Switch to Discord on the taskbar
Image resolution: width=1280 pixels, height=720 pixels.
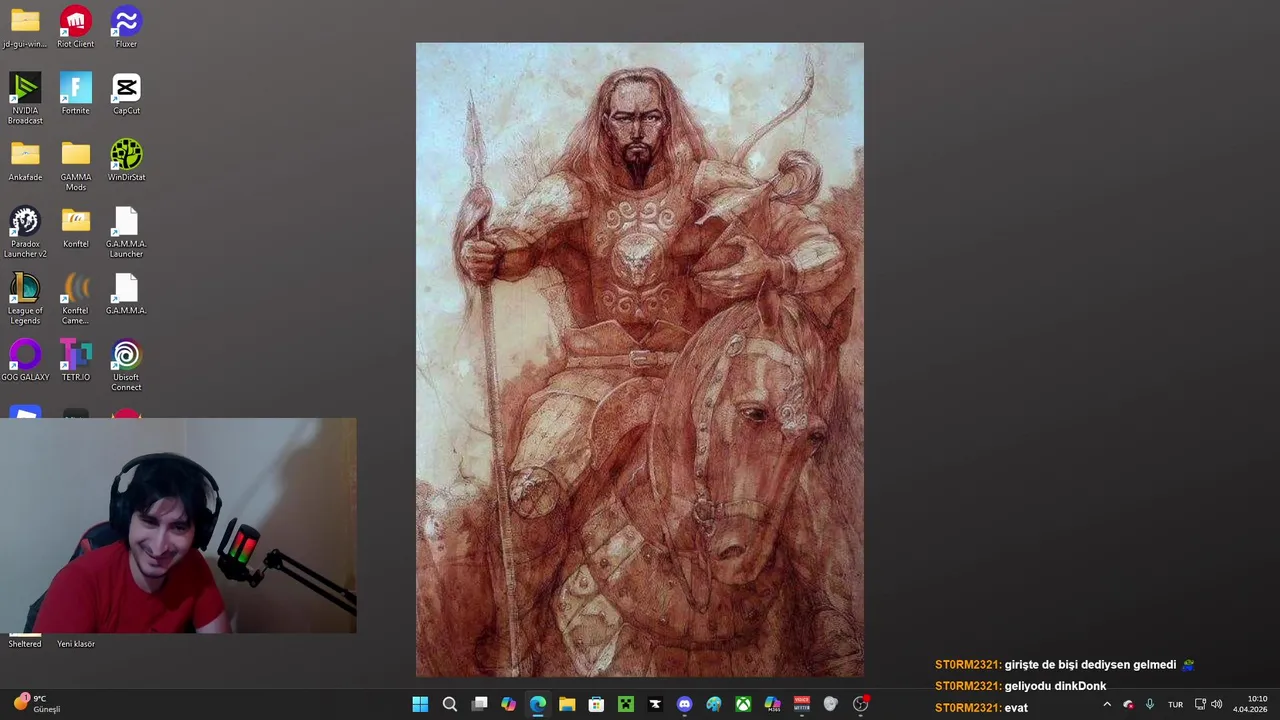pos(684,704)
